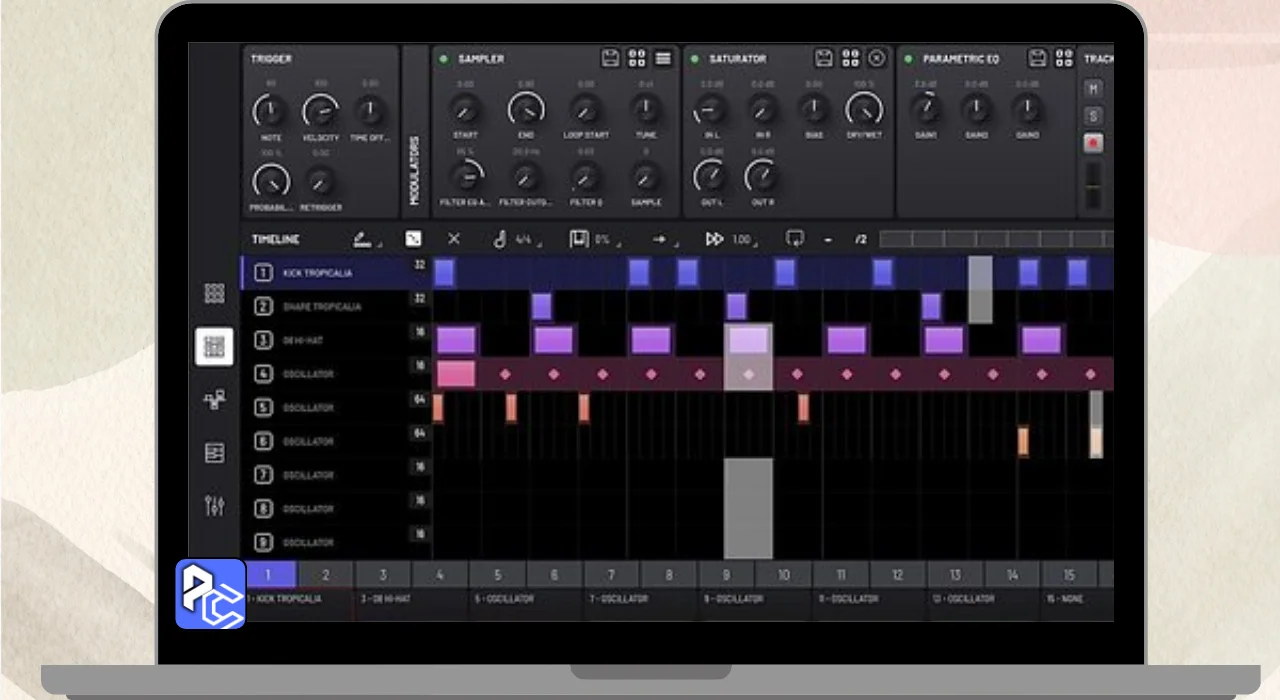Save the Sampler preset via disk icon
The image size is (1280, 700).
(611, 58)
